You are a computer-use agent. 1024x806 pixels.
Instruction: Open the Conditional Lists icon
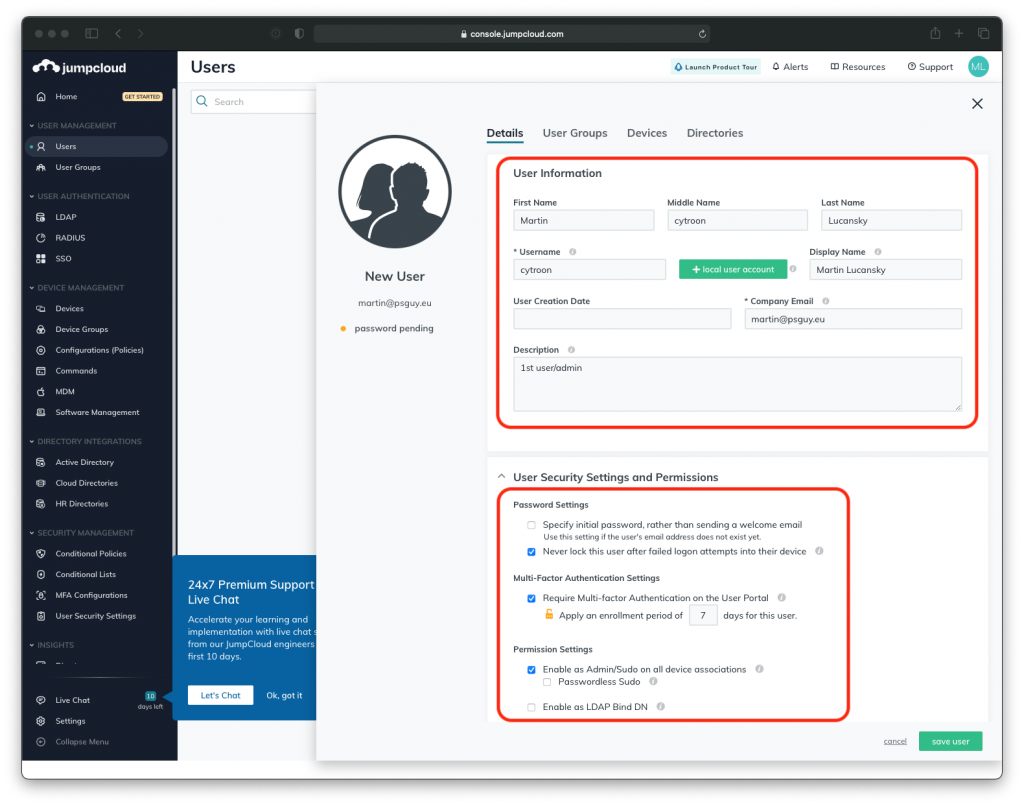(x=41, y=574)
